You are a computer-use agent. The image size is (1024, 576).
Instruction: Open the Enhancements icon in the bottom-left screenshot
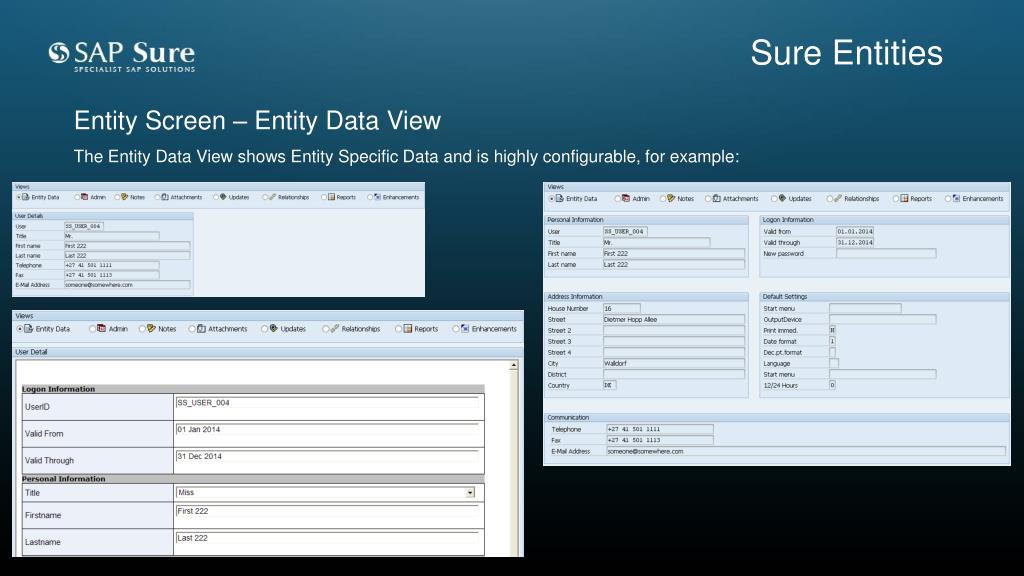[x=465, y=328]
